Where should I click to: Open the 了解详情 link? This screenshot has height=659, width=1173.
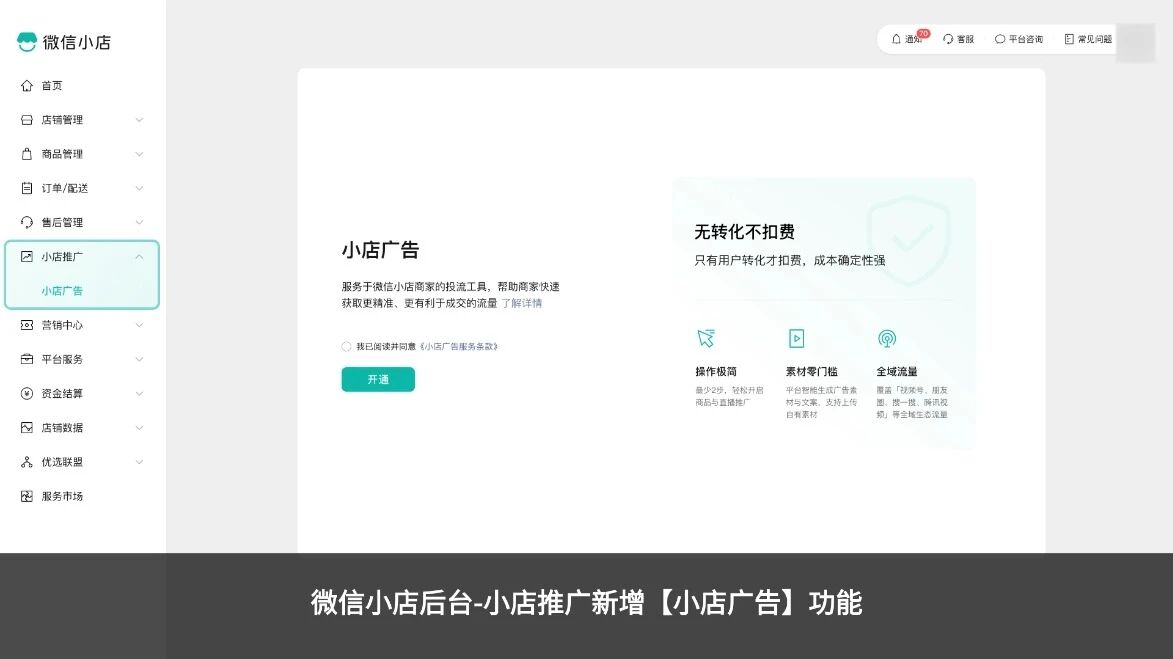(521, 303)
